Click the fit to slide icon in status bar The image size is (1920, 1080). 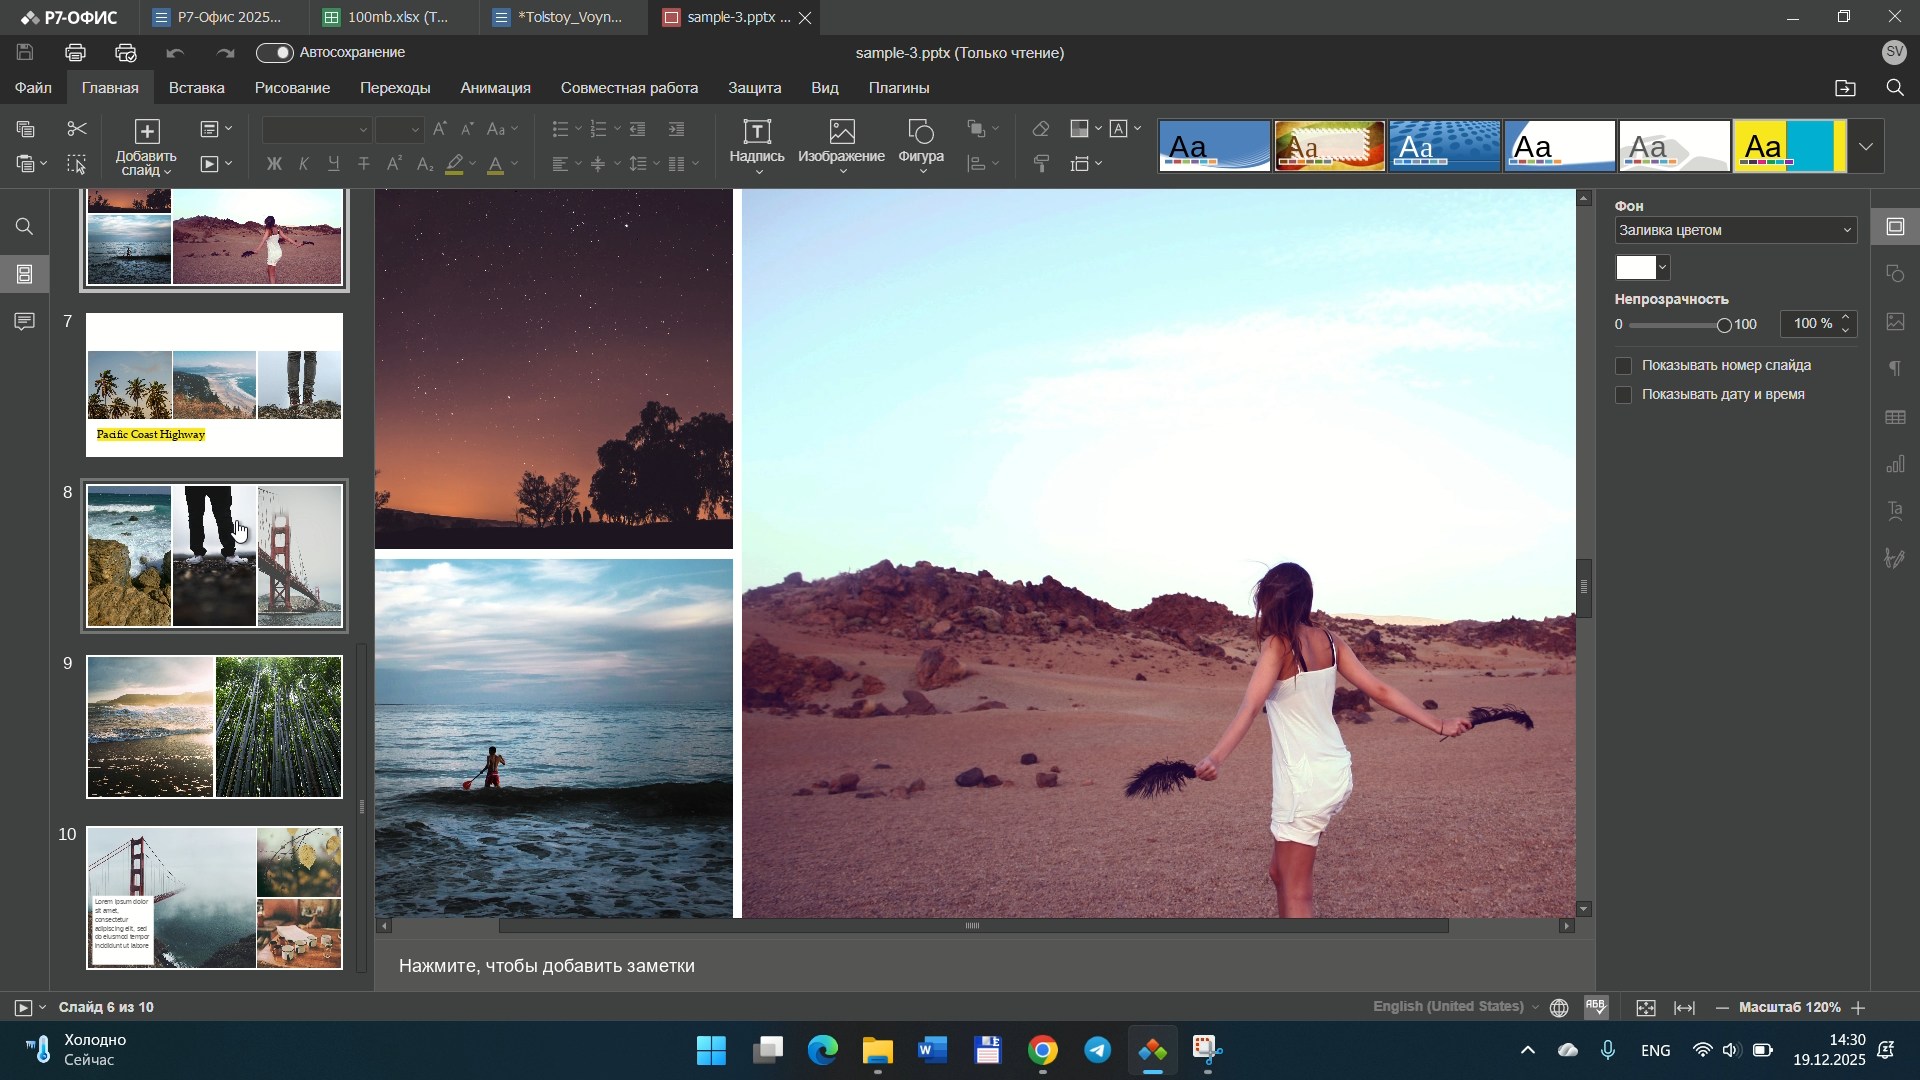[1647, 1008]
